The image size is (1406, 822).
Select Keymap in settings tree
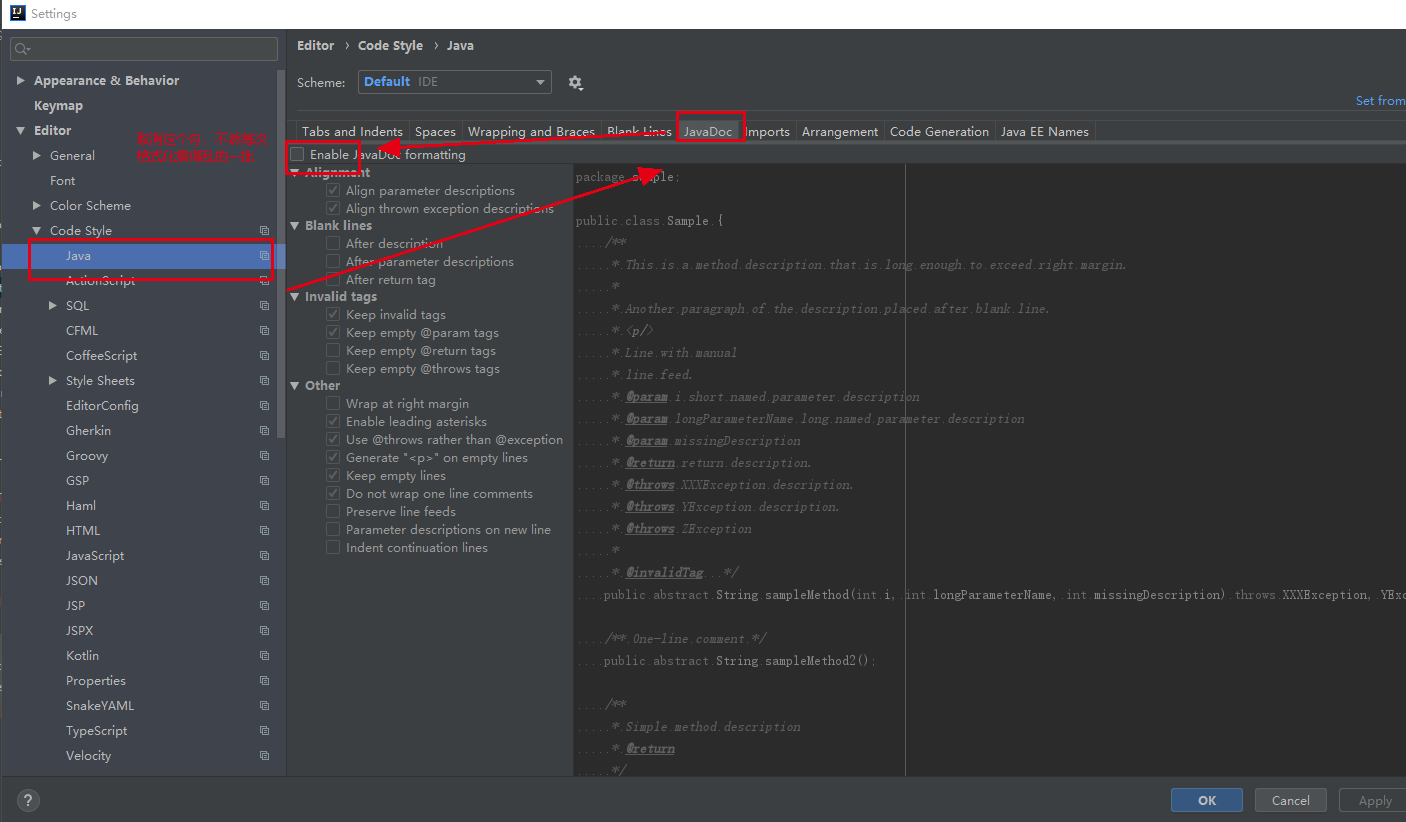58,106
